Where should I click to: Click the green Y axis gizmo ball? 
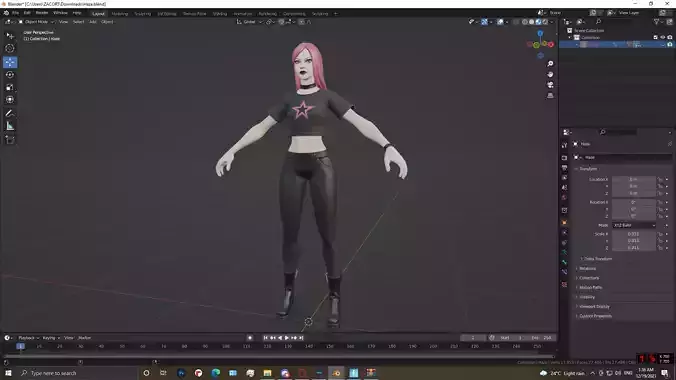[536, 45]
